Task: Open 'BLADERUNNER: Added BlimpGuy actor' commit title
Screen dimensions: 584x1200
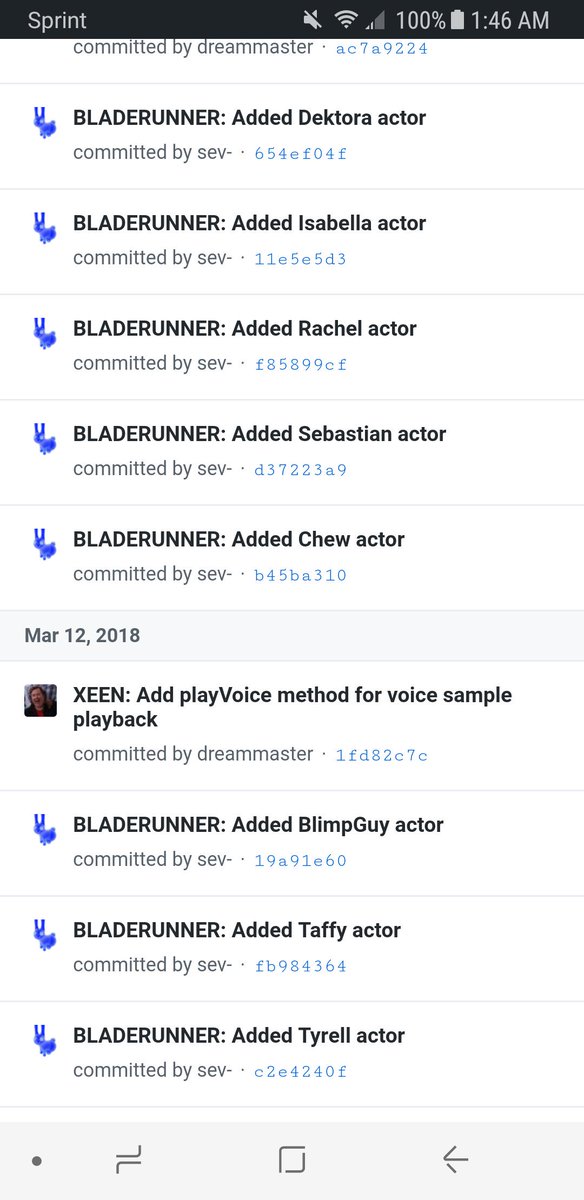Action: [x=258, y=825]
